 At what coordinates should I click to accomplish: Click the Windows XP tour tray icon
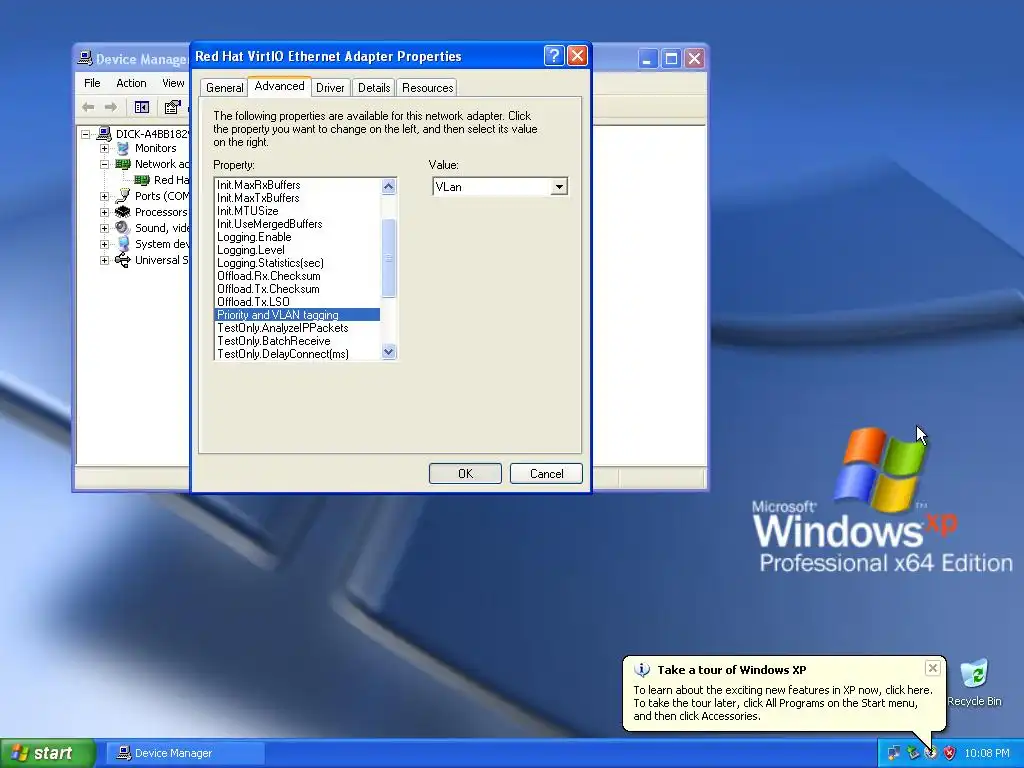[x=931, y=753]
